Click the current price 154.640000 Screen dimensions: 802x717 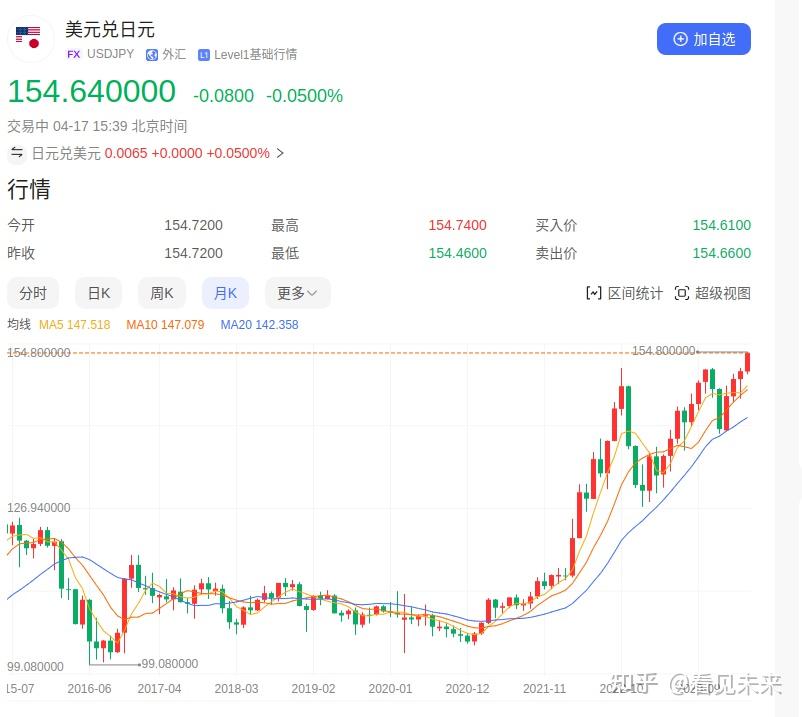92,92
